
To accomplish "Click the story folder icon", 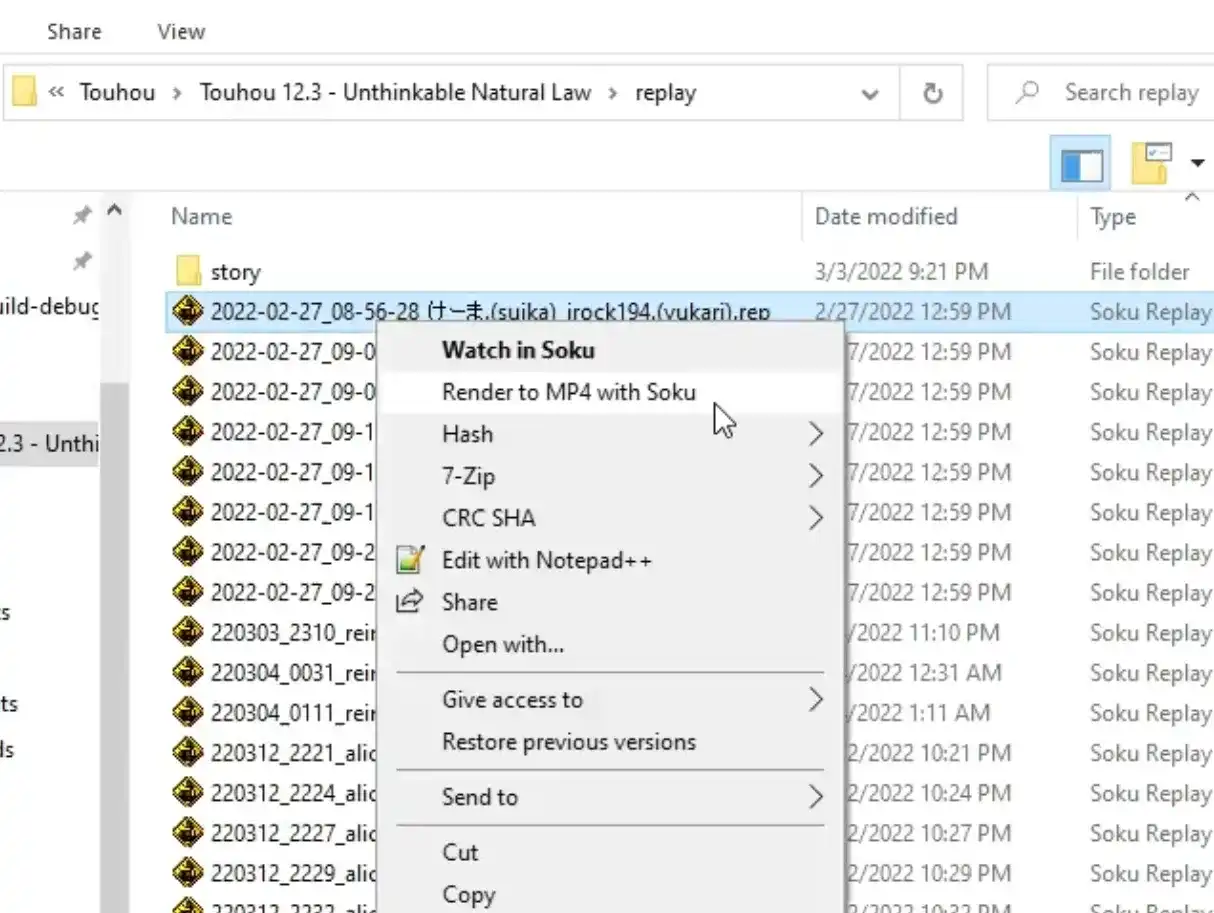I will (188, 271).
